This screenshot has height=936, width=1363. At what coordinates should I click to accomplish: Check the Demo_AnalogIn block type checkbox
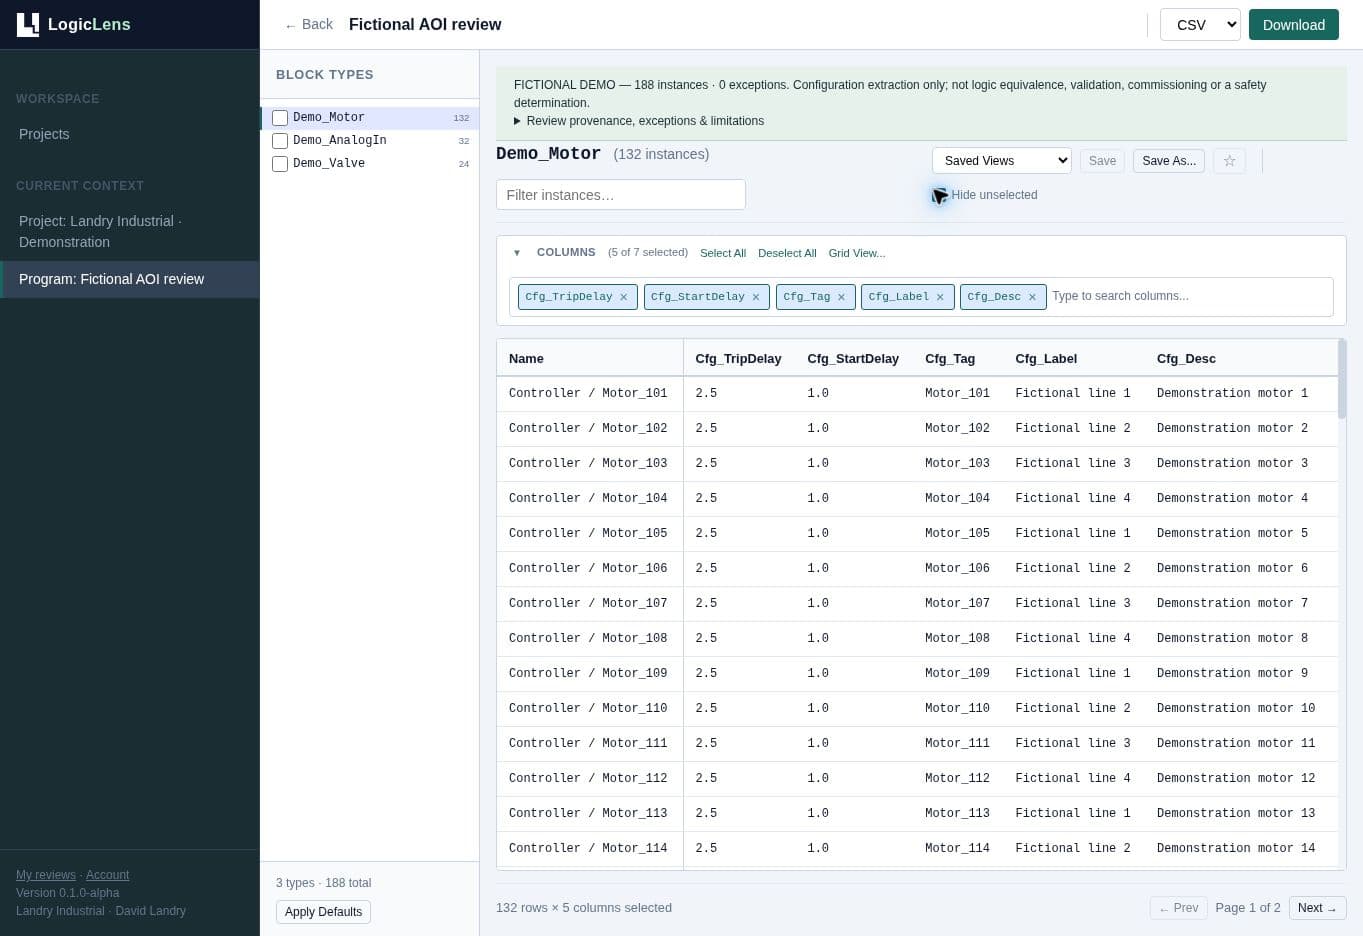coord(280,141)
